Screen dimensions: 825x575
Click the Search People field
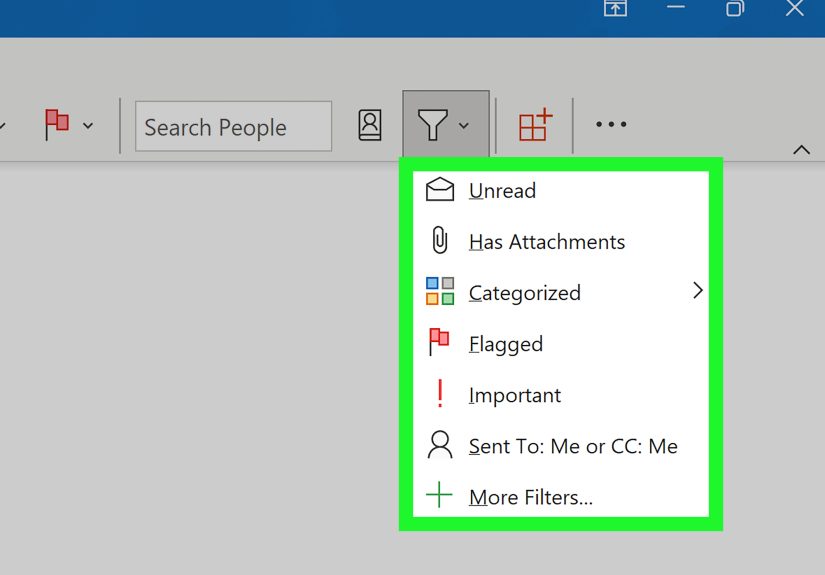(234, 126)
